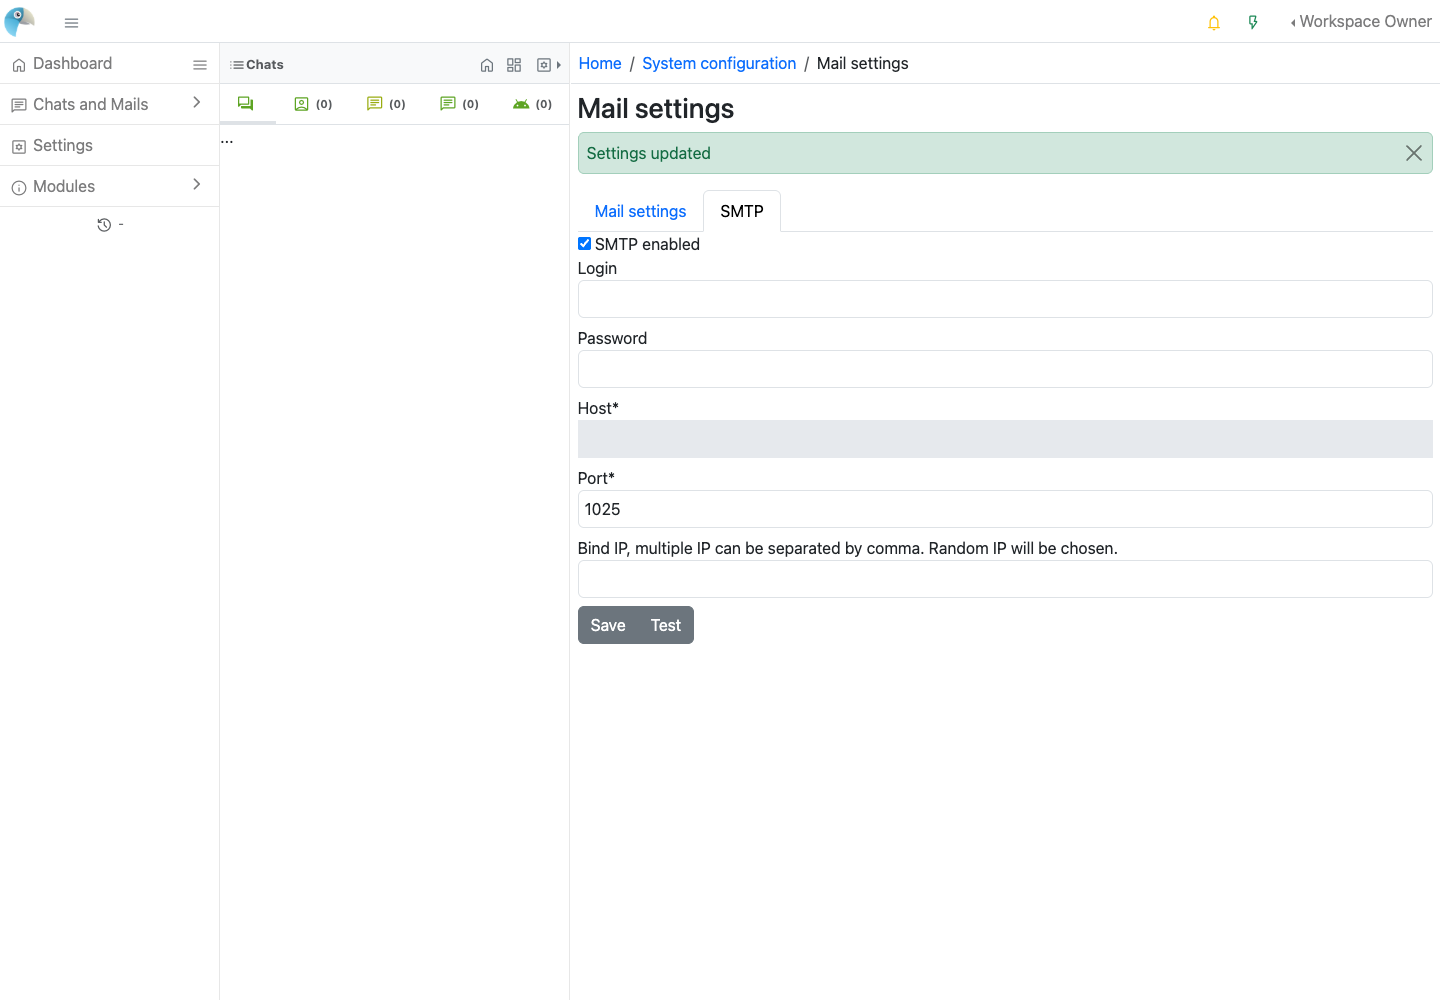Click the Mail settings page heading
This screenshot has width=1440, height=1000.
pyautogui.click(x=656, y=108)
